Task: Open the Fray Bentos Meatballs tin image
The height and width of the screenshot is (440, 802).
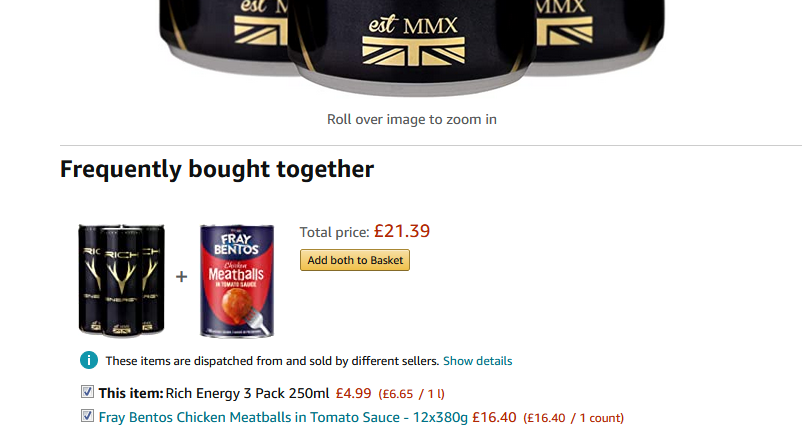Action: (x=237, y=279)
